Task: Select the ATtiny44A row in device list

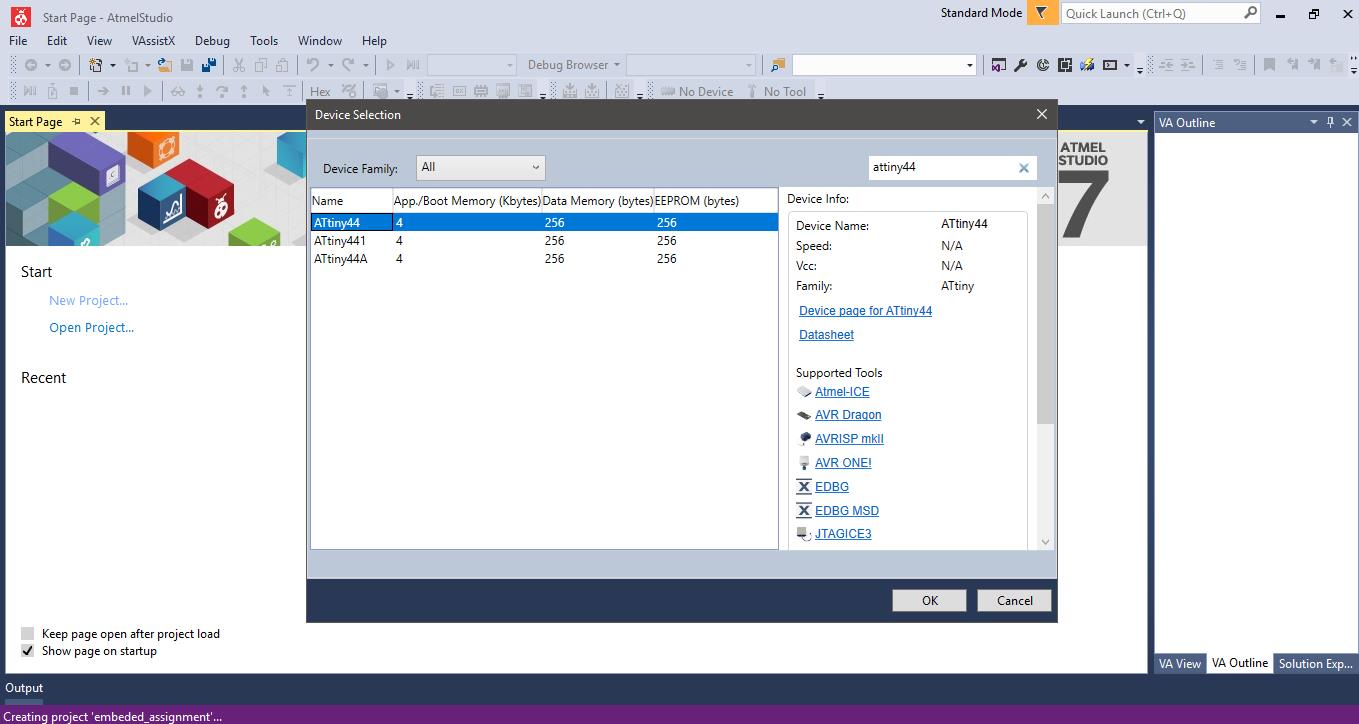Action: pyautogui.click(x=545, y=259)
